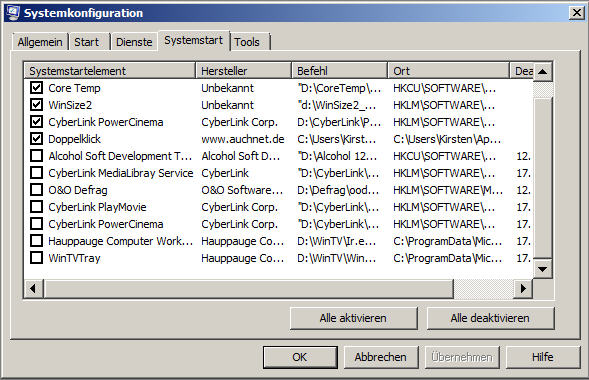Enable the unchecked CyberLink PowerCinema entry
The height and width of the screenshot is (380, 589).
pos(36,224)
